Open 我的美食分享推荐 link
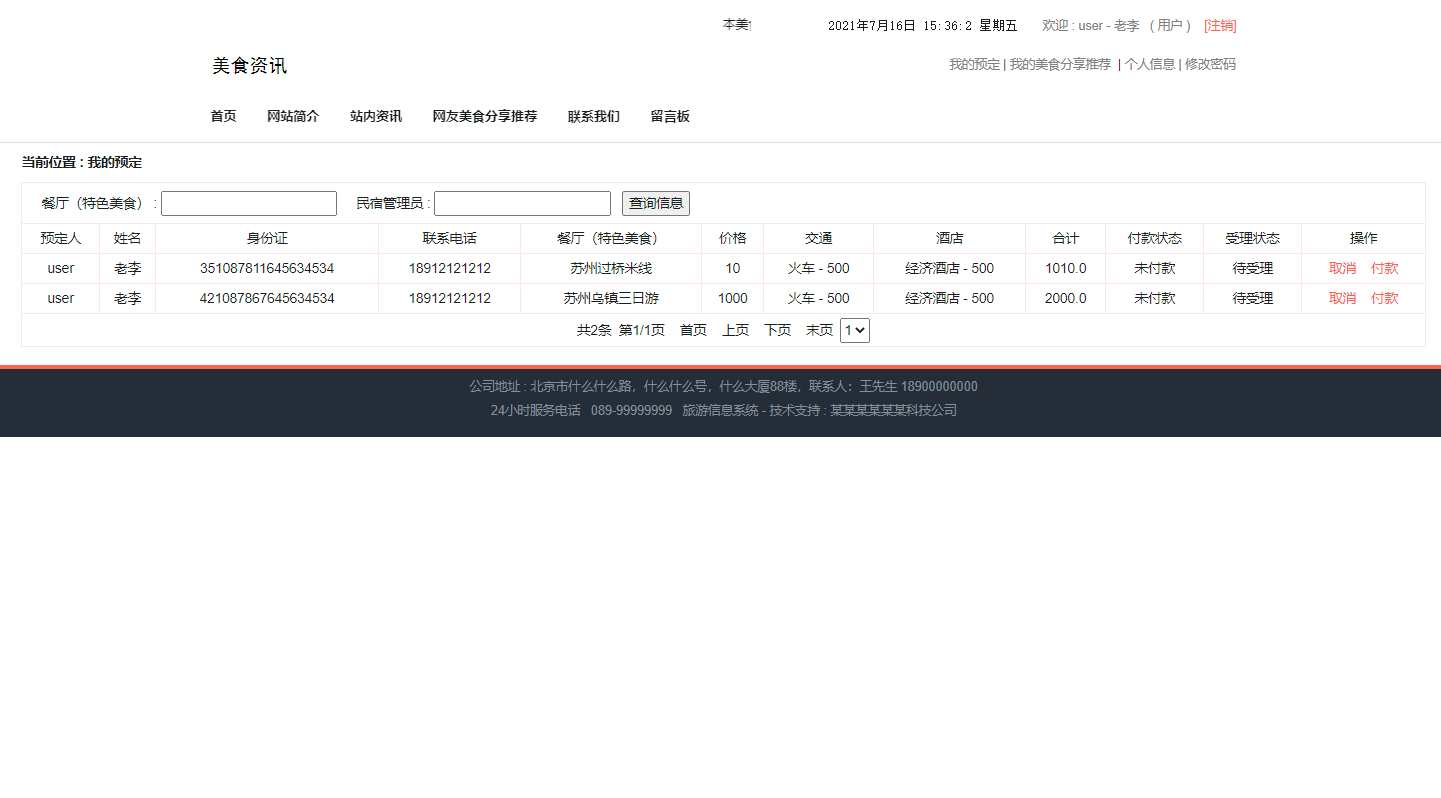The image size is (1441, 798). [1060, 64]
